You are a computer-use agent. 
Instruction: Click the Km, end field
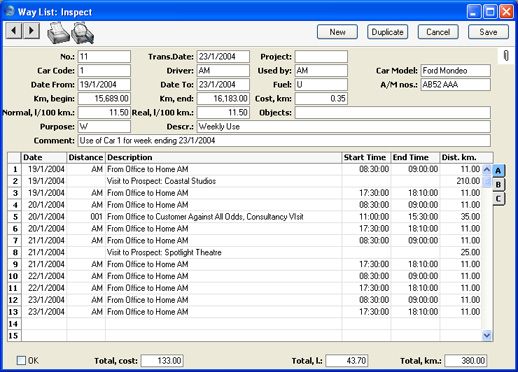point(223,98)
